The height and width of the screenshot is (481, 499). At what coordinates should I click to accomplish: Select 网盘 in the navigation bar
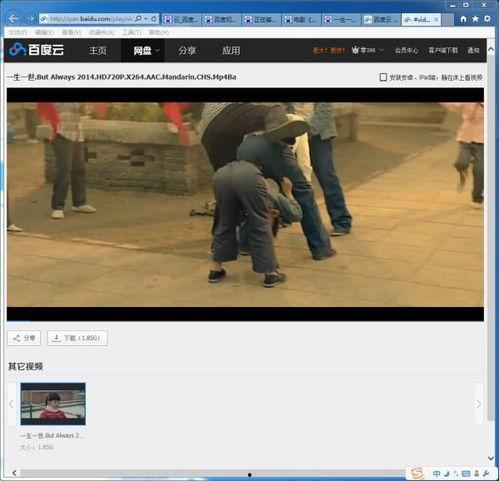pos(143,50)
